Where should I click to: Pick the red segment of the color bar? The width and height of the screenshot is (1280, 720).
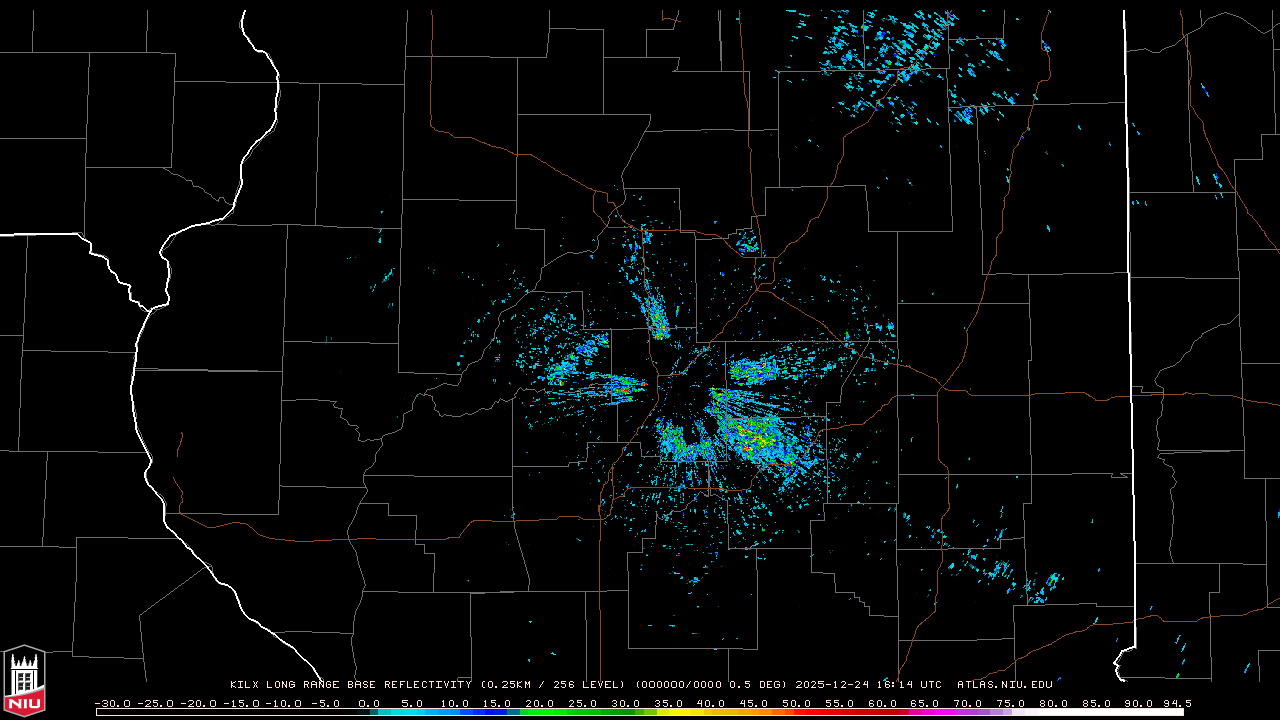(840, 712)
